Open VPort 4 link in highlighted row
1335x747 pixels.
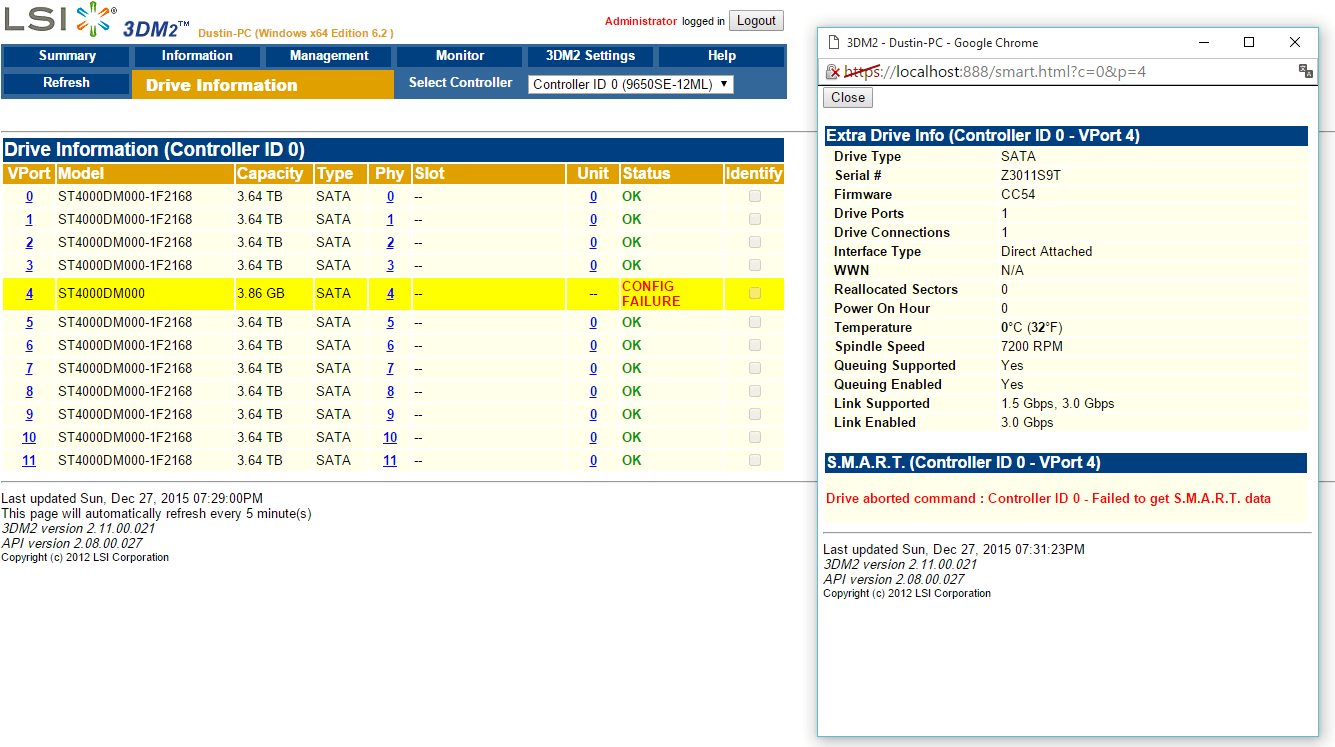pyautogui.click(x=29, y=293)
